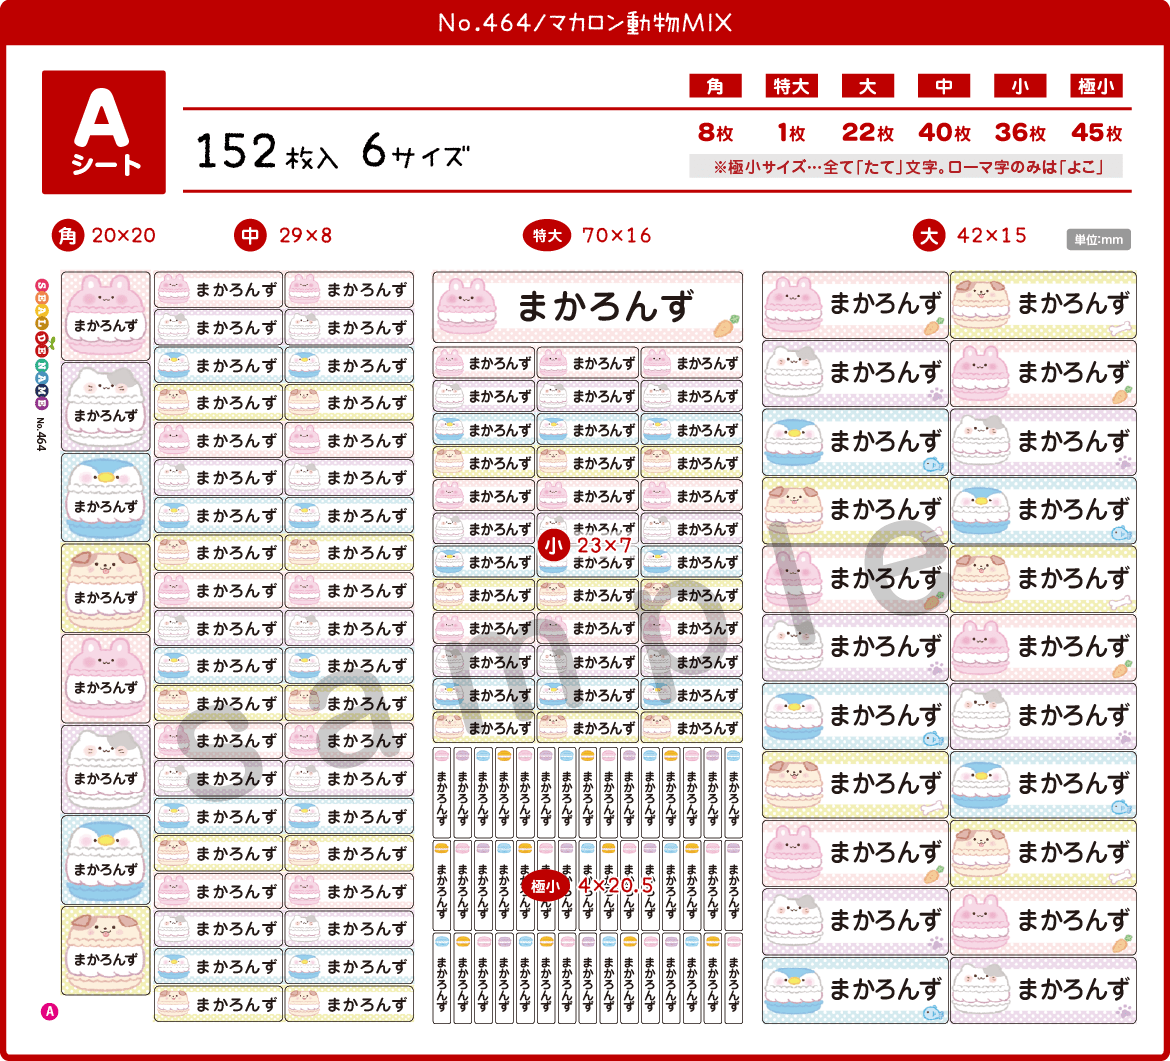Click the round 大 badge beside 42×15
Image resolution: width=1170 pixels, height=1061 pixels.
[x=929, y=236]
